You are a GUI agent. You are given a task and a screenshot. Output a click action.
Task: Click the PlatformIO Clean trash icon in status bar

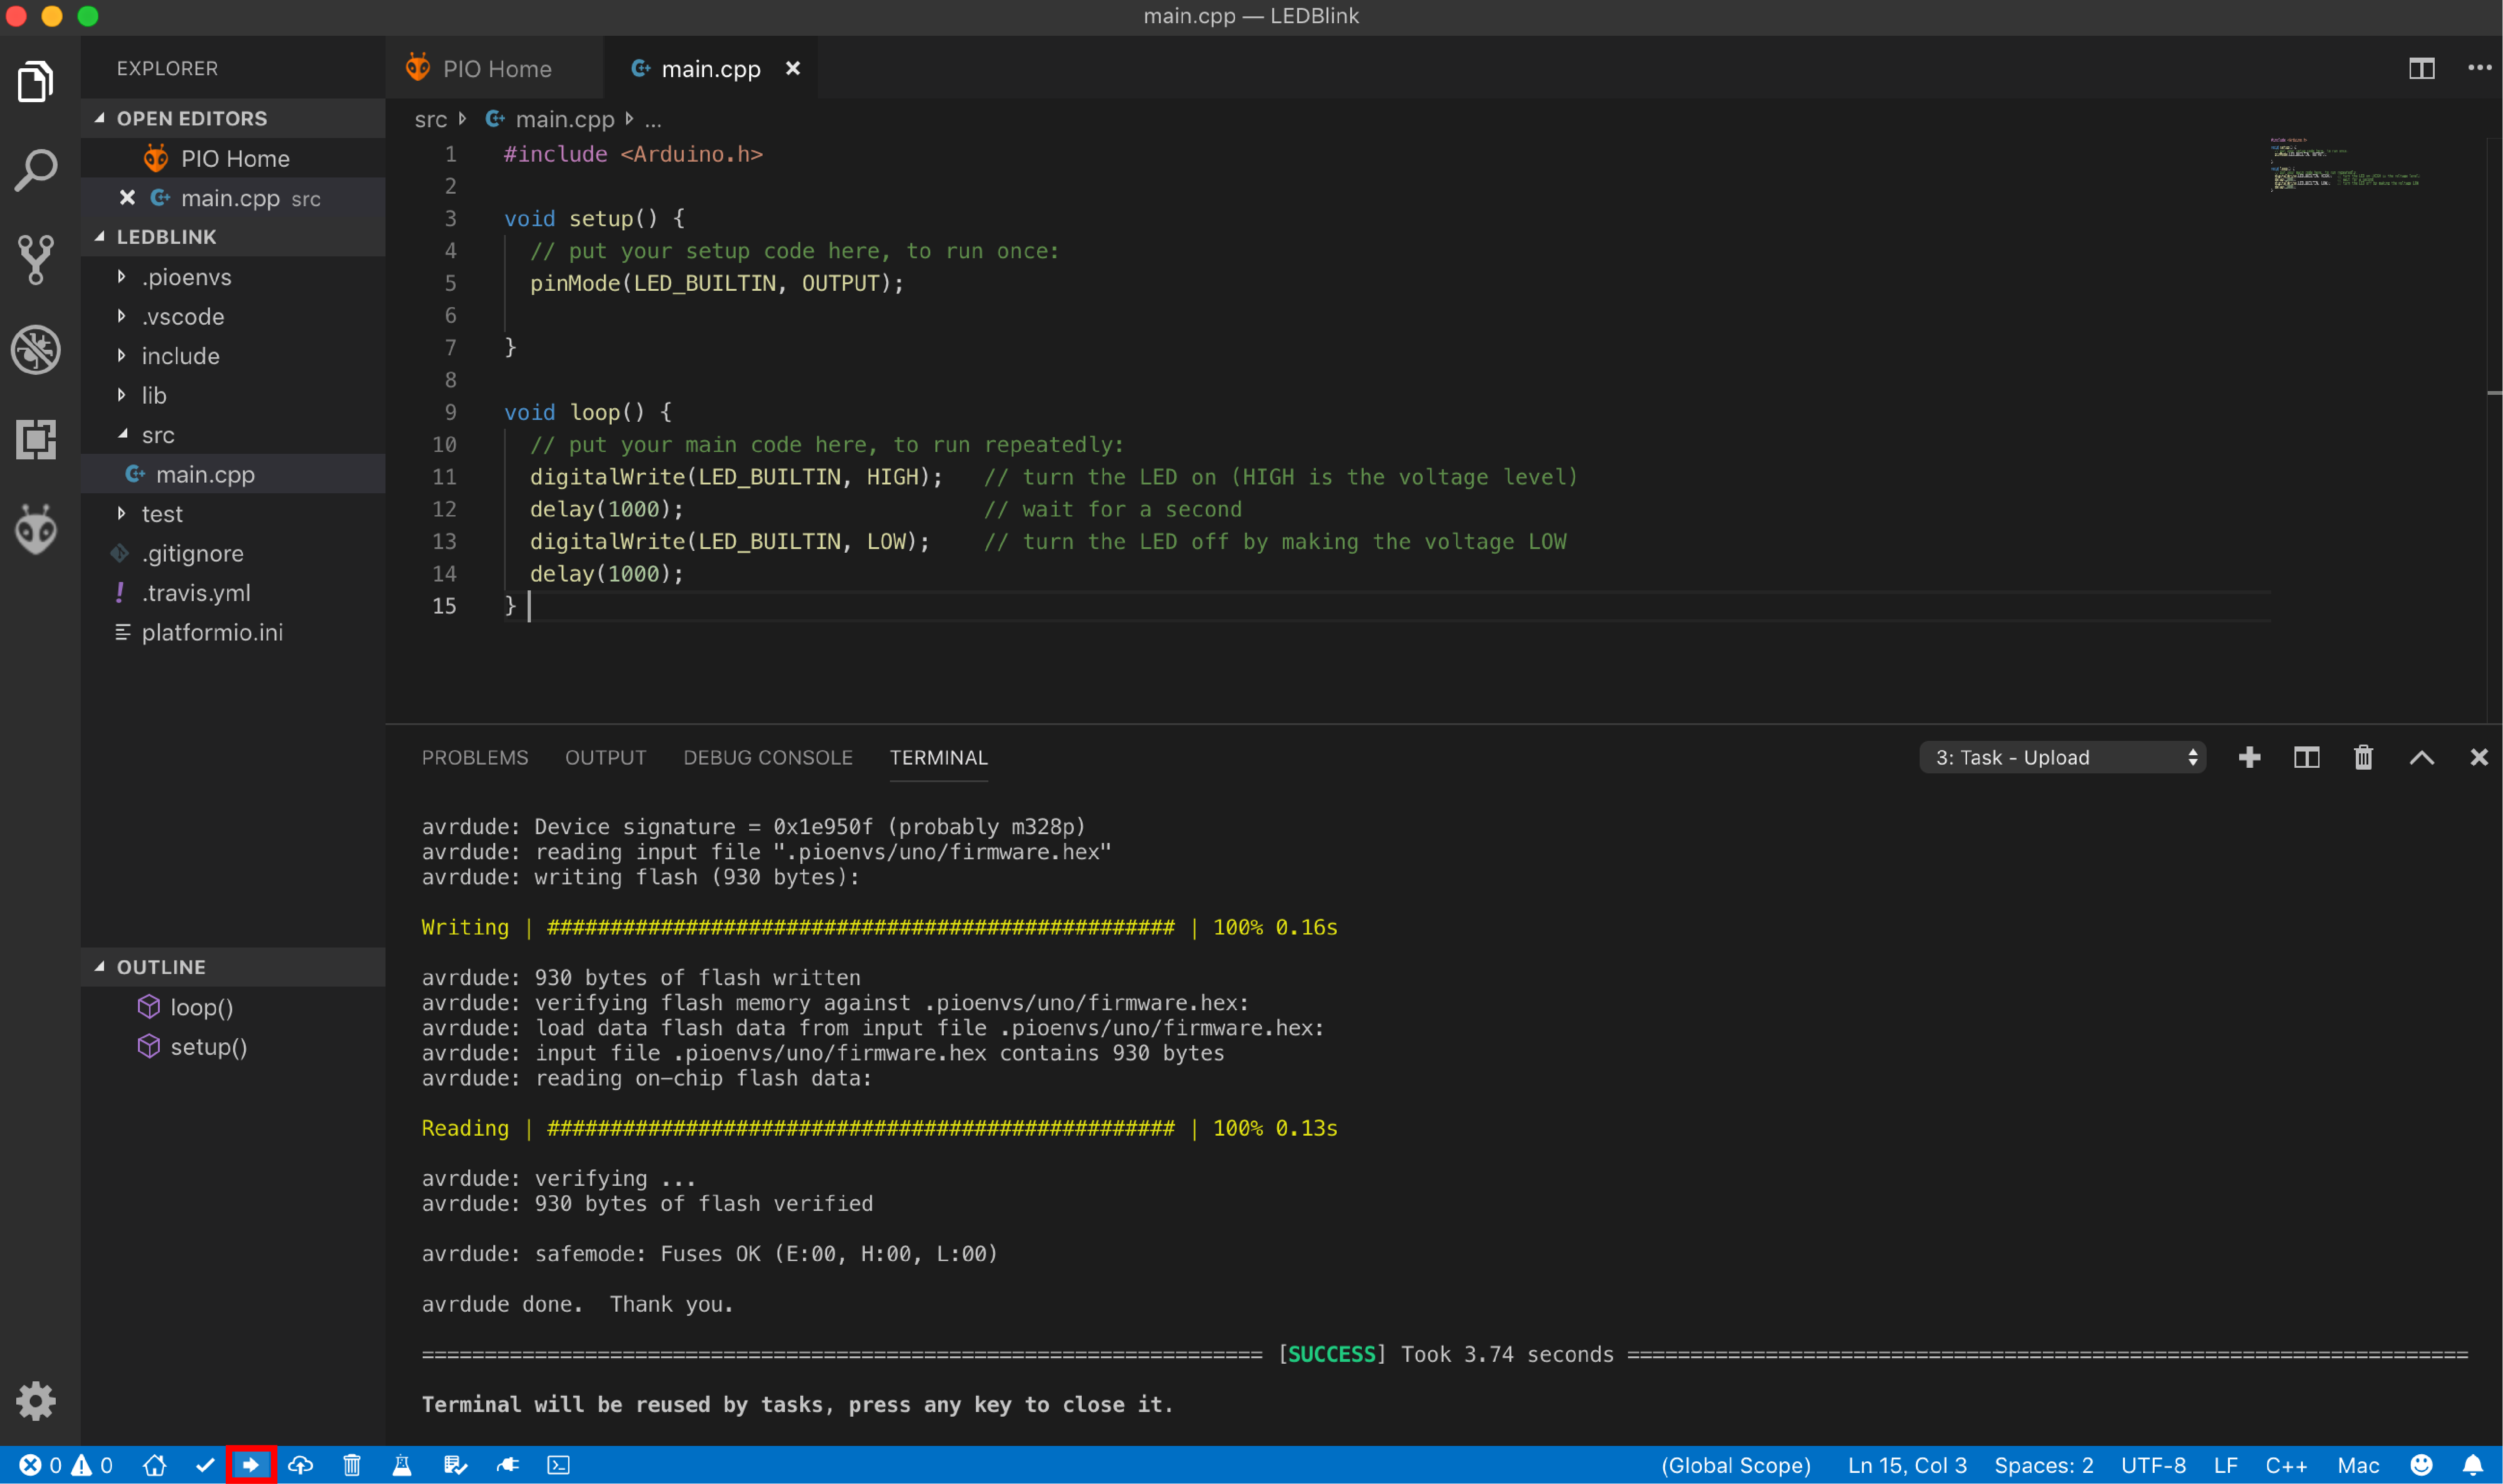pos(351,1465)
